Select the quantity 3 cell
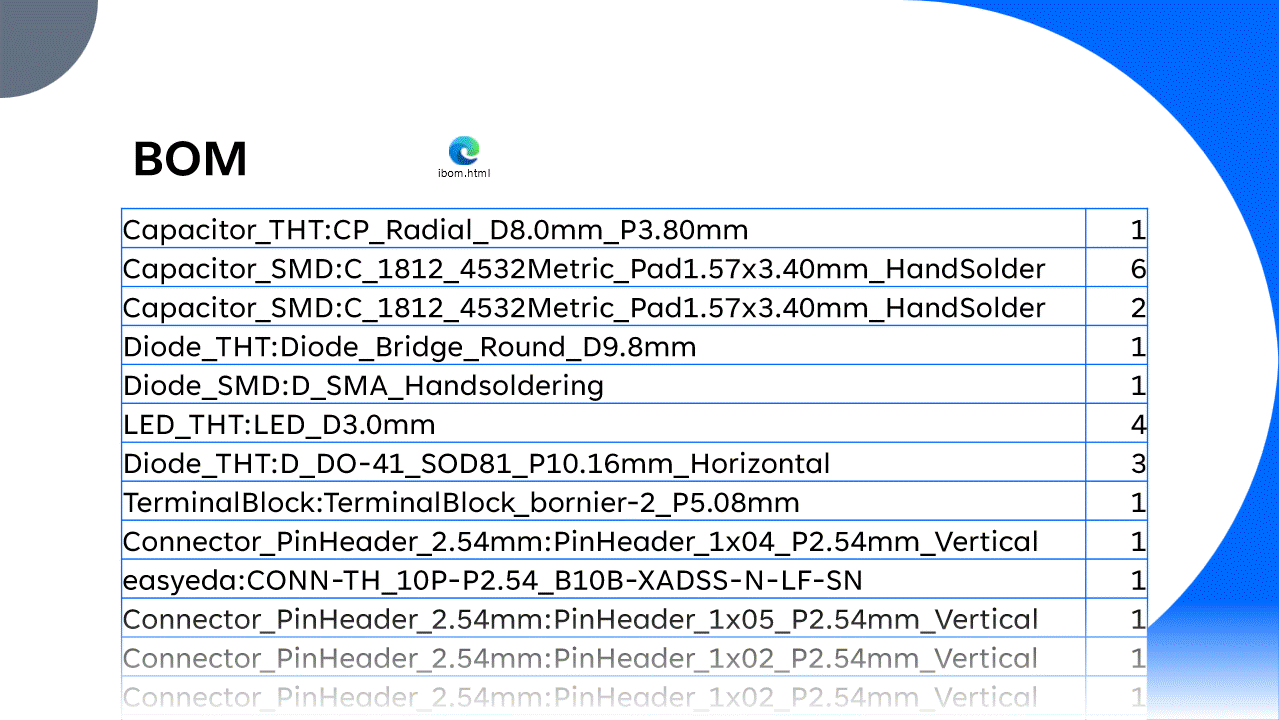 (1116, 464)
